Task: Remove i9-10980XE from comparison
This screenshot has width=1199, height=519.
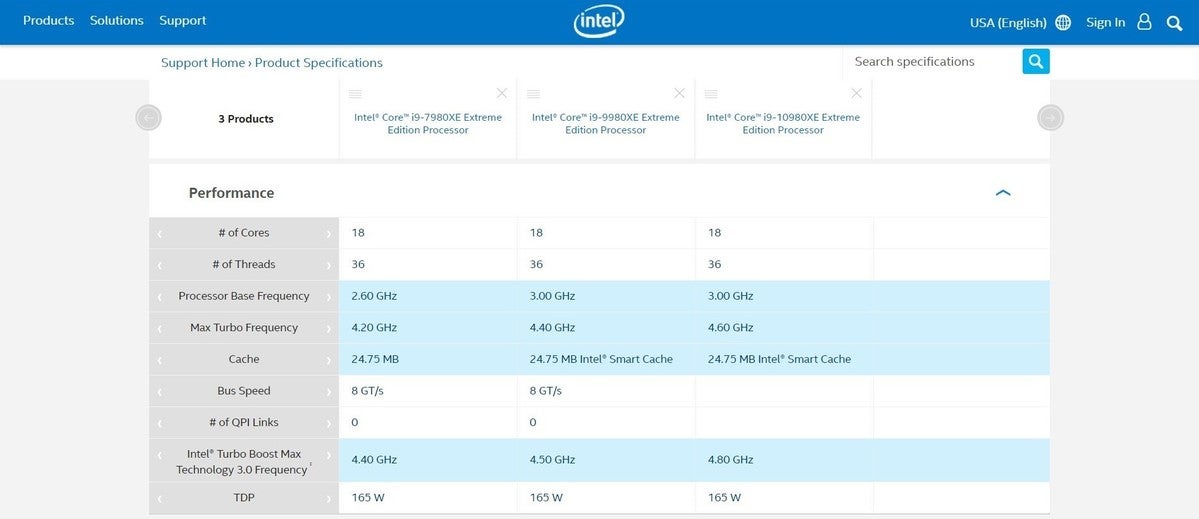Action: pos(856,93)
